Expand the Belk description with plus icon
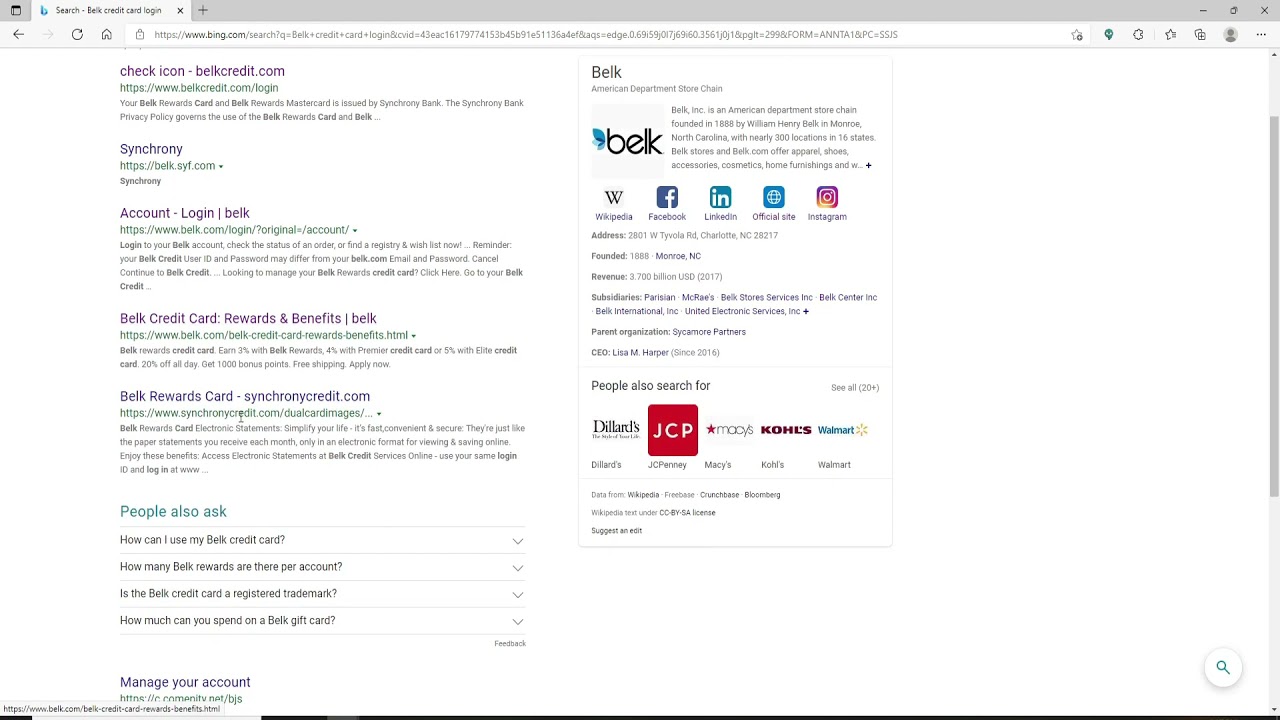 (868, 166)
